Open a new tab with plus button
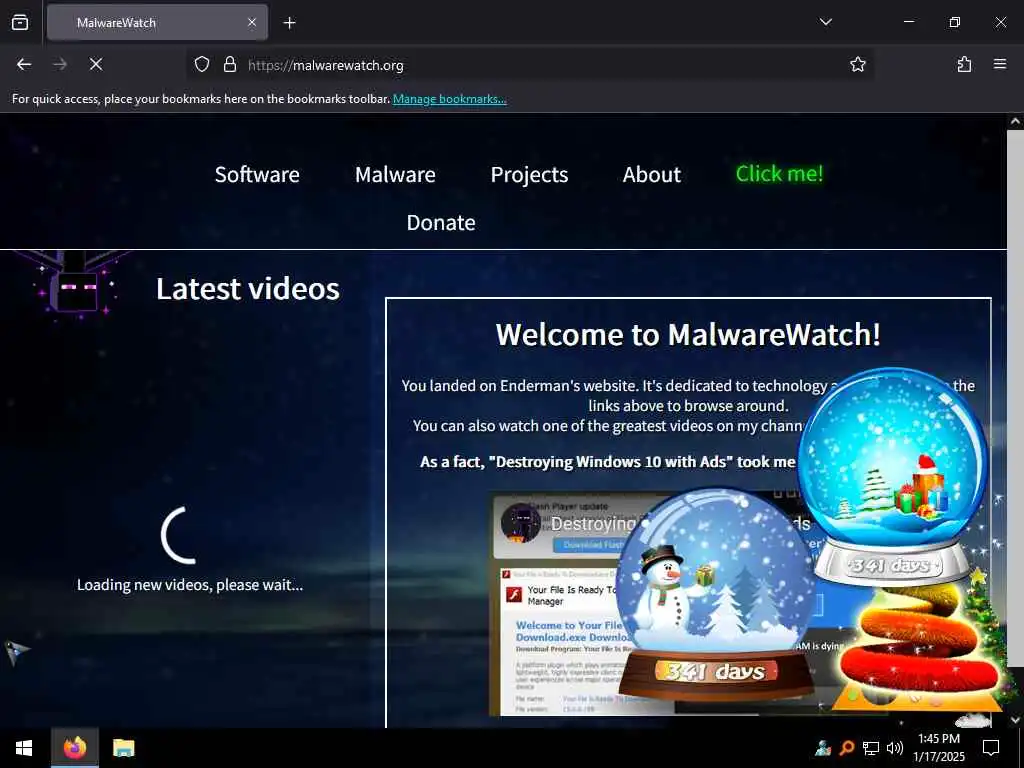Viewport: 1024px width, 768px height. pos(289,23)
